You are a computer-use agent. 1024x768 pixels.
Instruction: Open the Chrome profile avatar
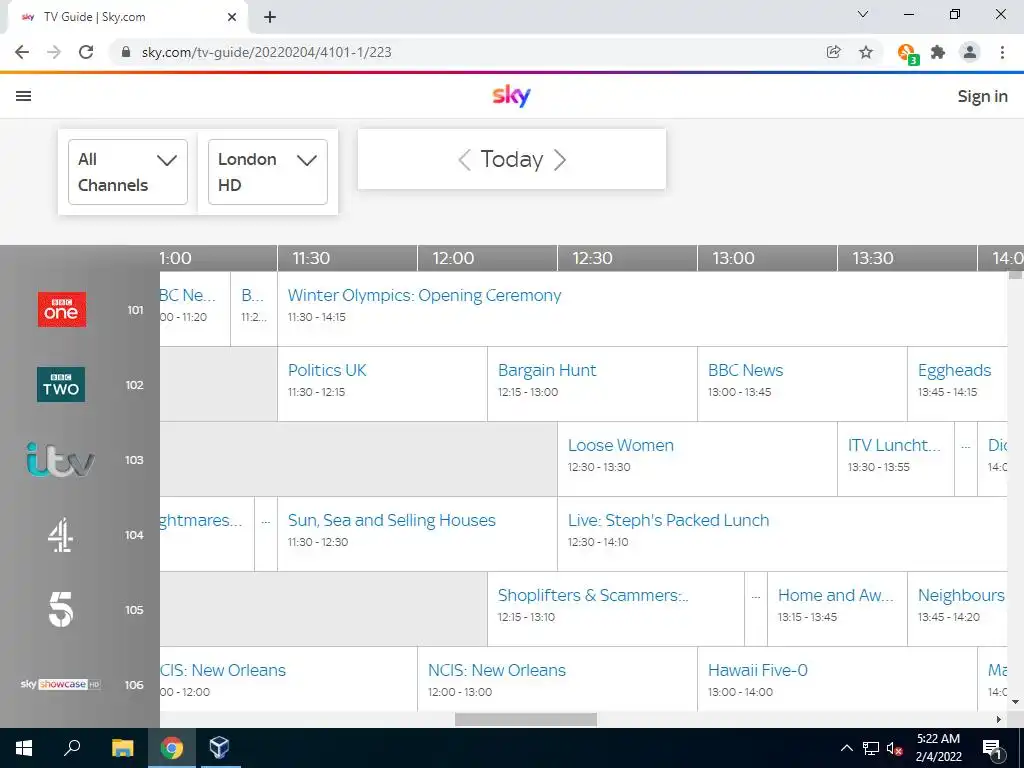[970, 52]
